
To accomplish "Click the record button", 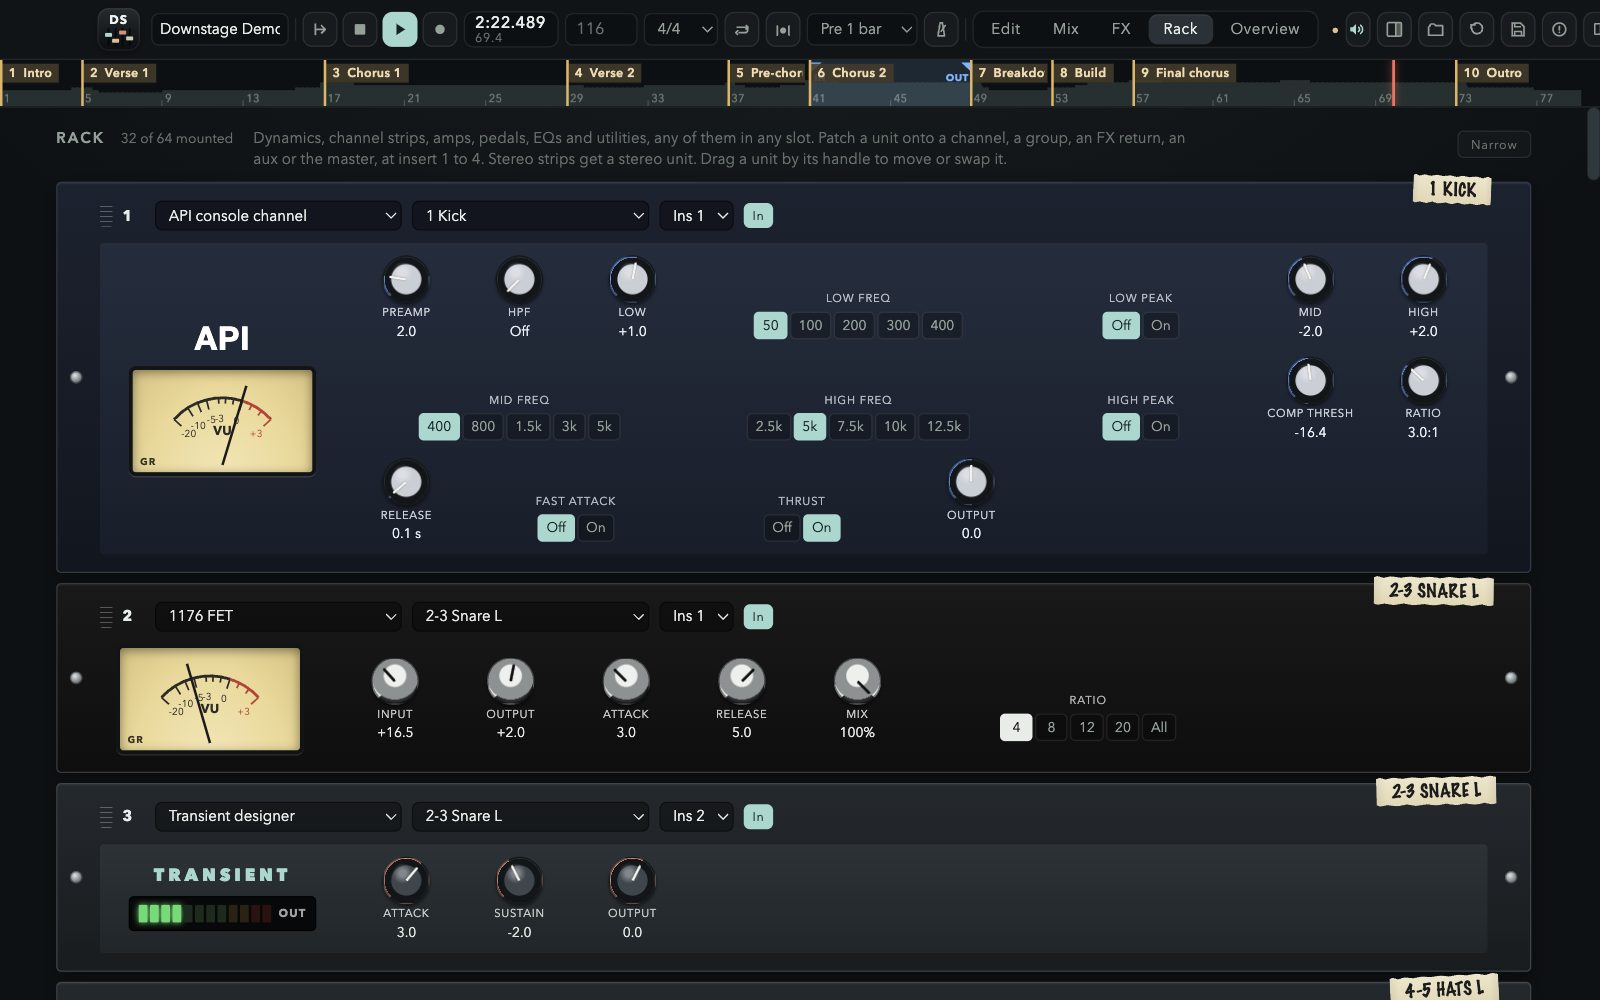I will point(440,29).
